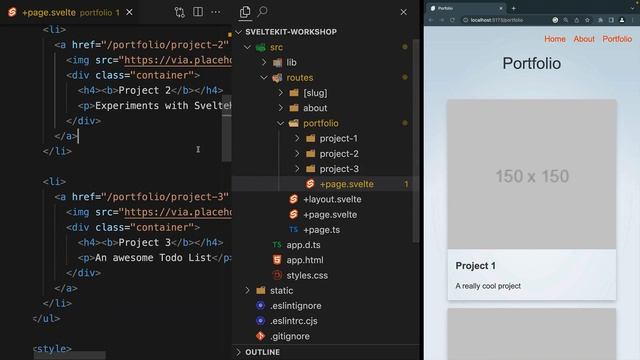This screenshot has width=640, height=360.
Task: Collapse the portfolio folder
Action: coord(281,123)
